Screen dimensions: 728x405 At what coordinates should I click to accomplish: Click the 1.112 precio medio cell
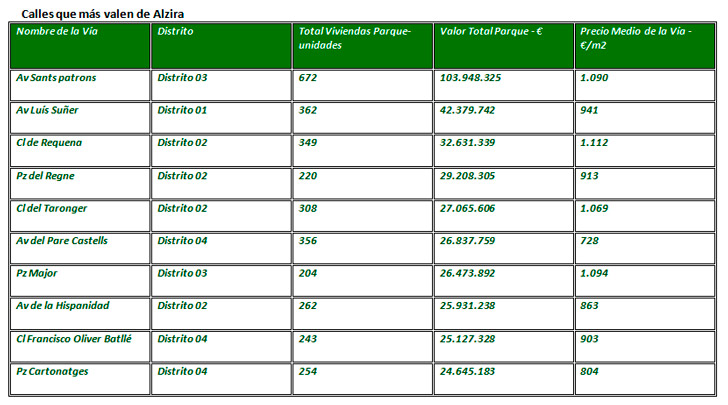(x=594, y=143)
